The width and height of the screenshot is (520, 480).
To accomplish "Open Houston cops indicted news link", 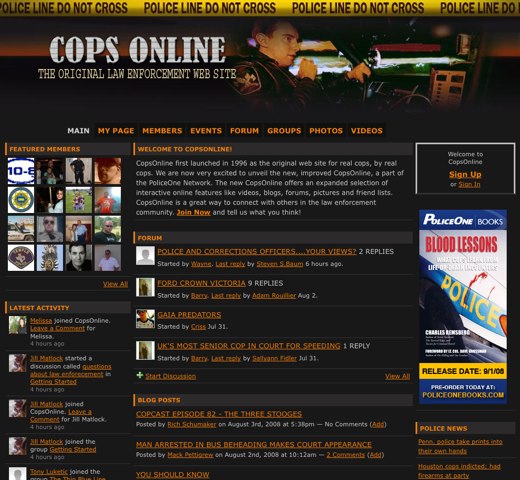I will [459, 471].
